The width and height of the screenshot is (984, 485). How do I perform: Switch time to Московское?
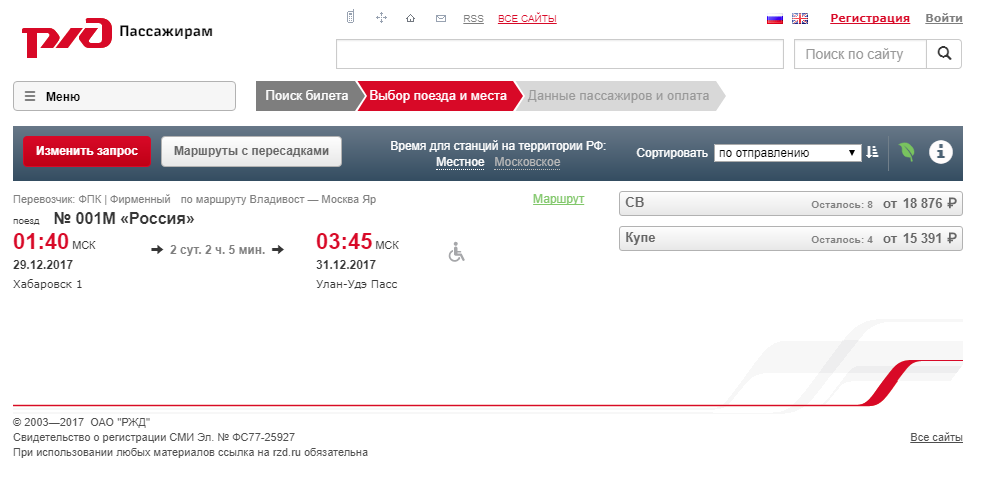pos(527,163)
